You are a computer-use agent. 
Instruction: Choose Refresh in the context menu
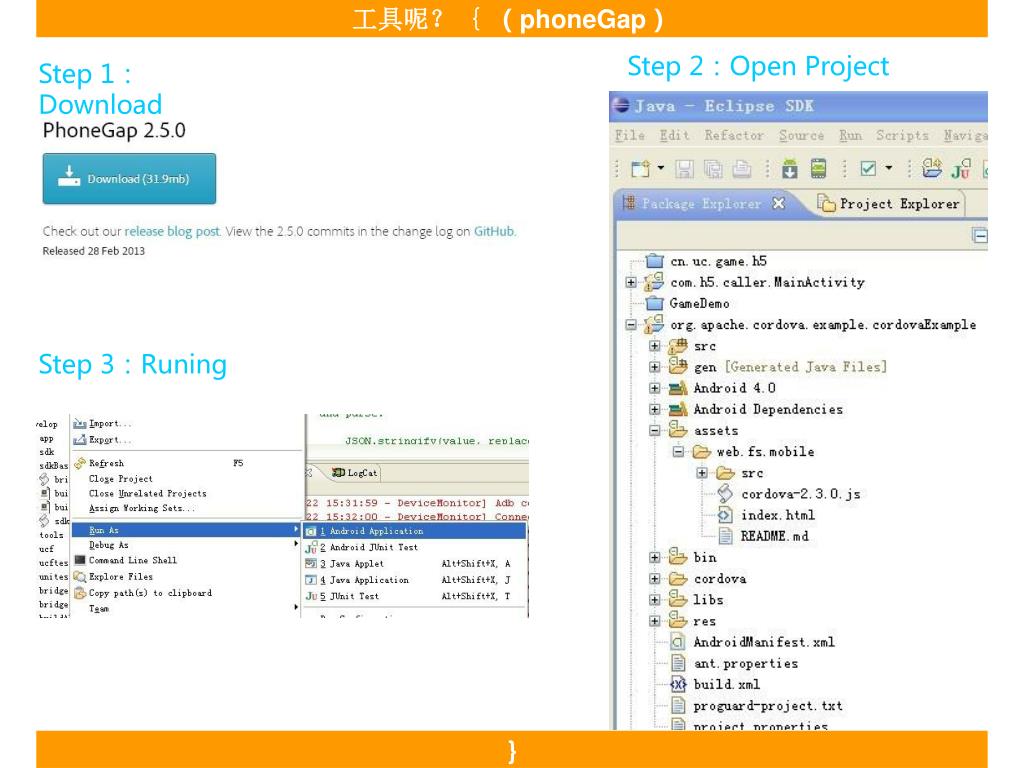106,463
